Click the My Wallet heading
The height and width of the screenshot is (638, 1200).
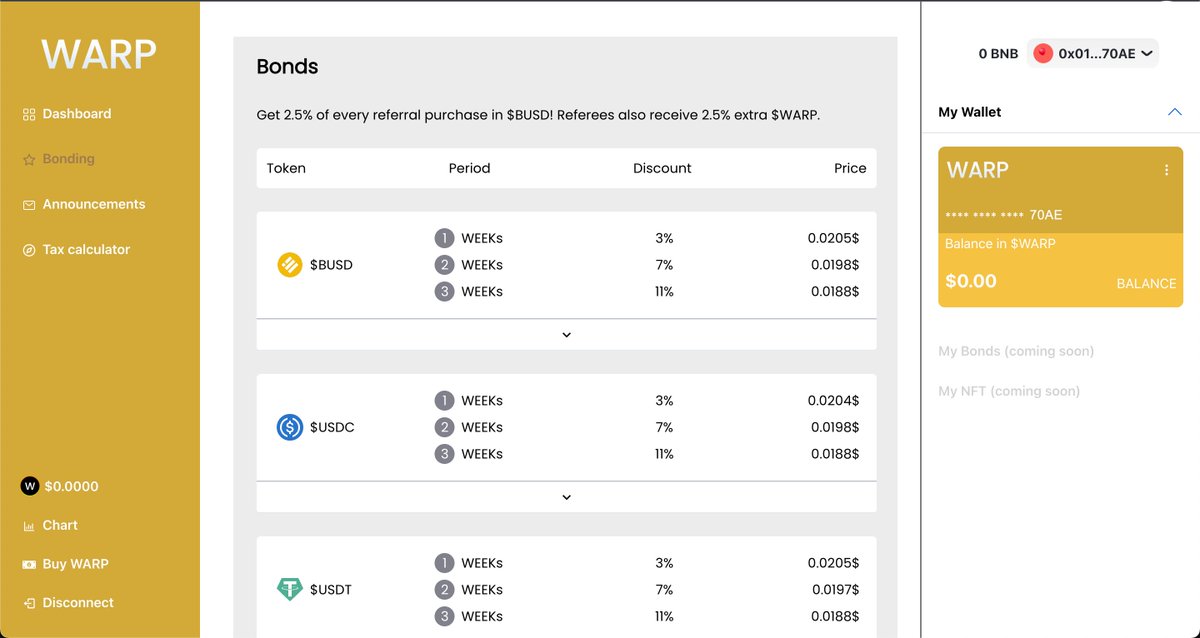969,112
